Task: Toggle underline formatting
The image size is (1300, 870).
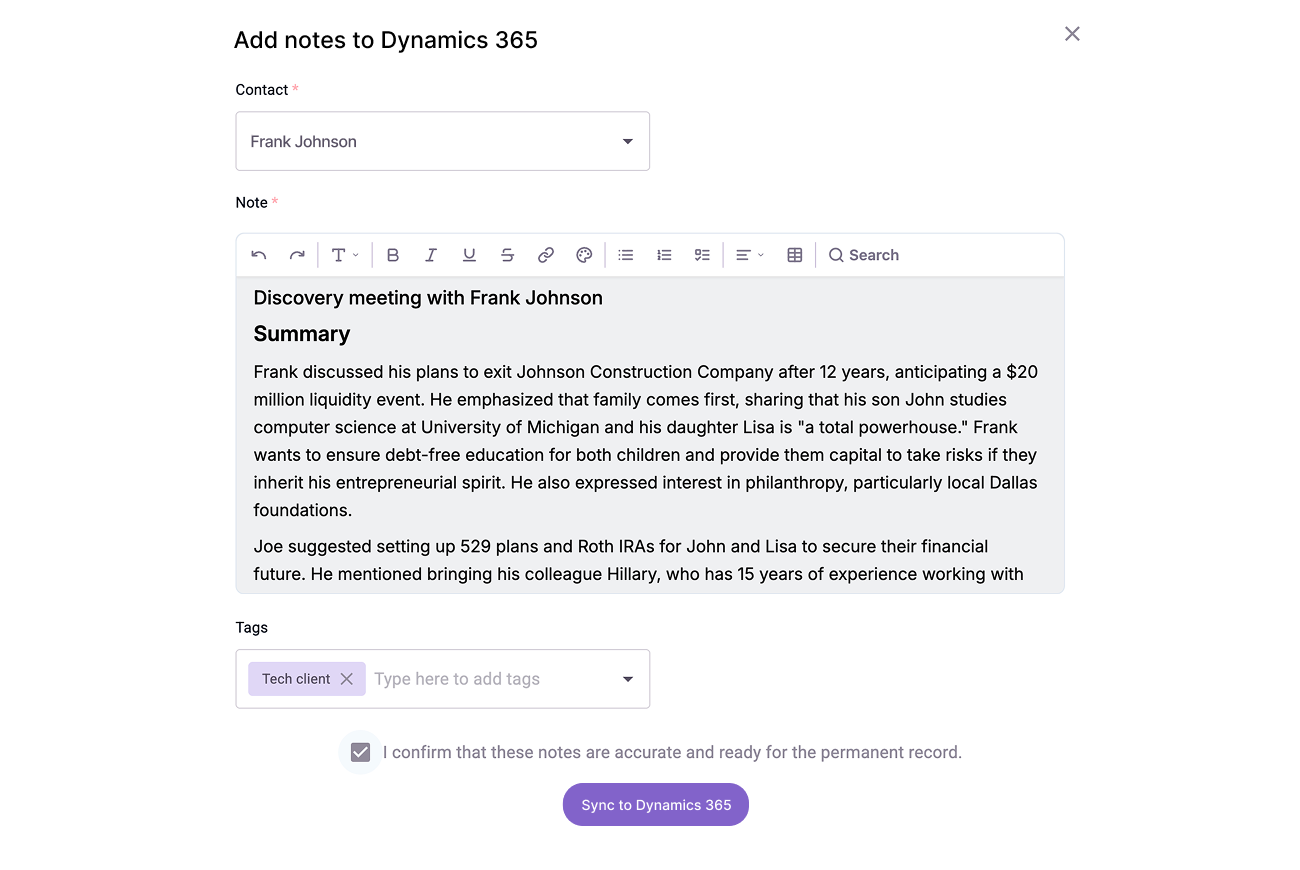Action: pos(469,255)
